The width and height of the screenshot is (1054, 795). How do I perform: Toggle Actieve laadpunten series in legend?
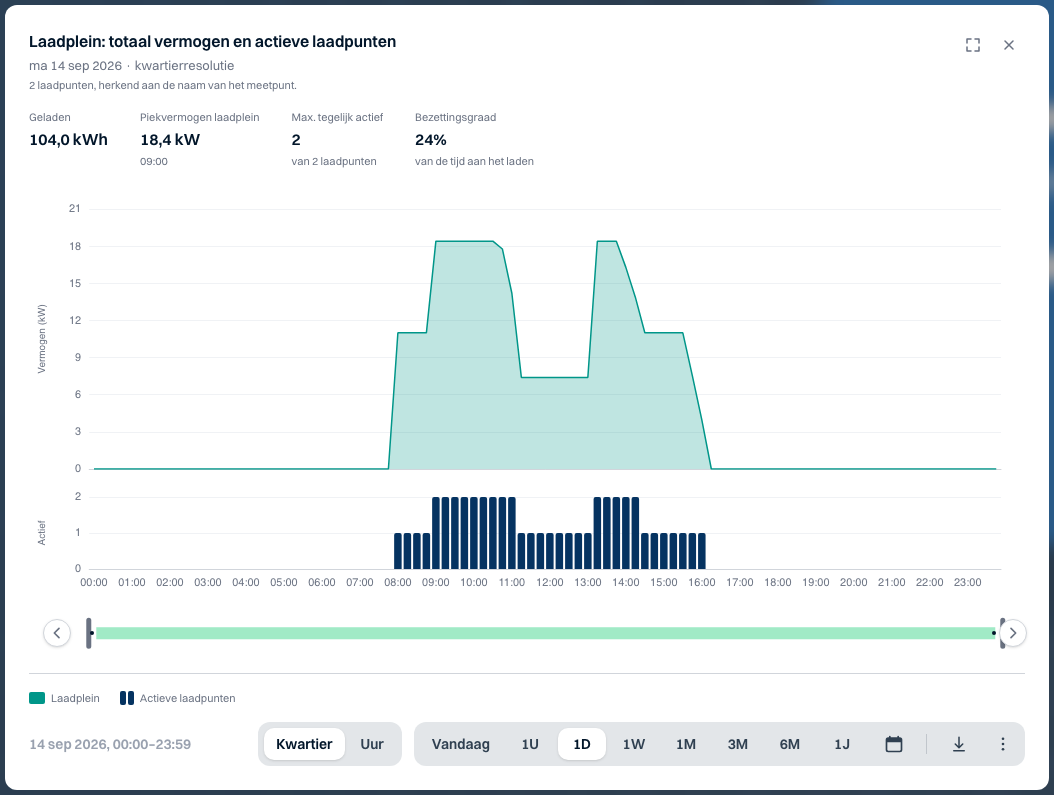click(177, 698)
